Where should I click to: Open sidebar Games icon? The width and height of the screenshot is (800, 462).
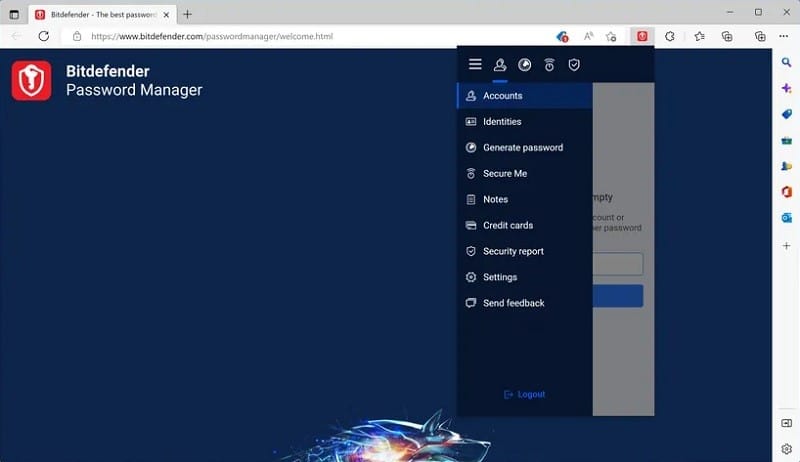[x=786, y=166]
